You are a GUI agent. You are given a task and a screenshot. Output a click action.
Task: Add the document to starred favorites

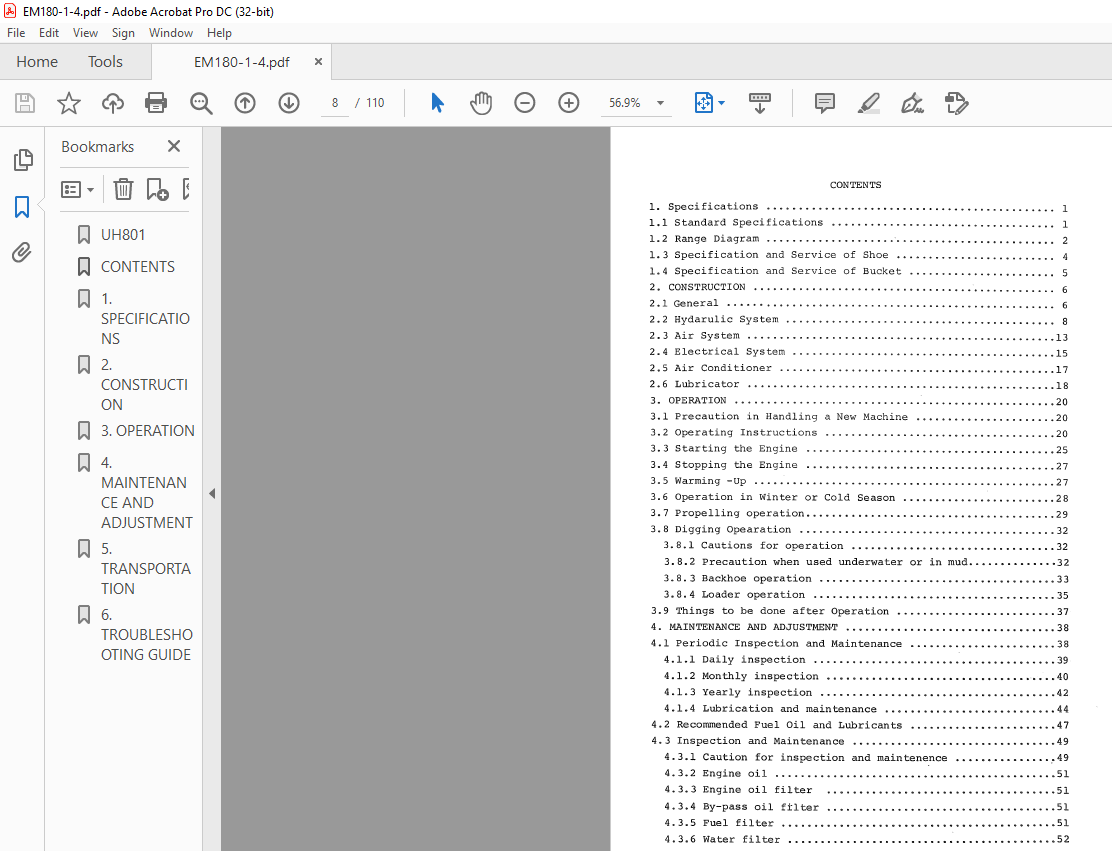click(69, 103)
